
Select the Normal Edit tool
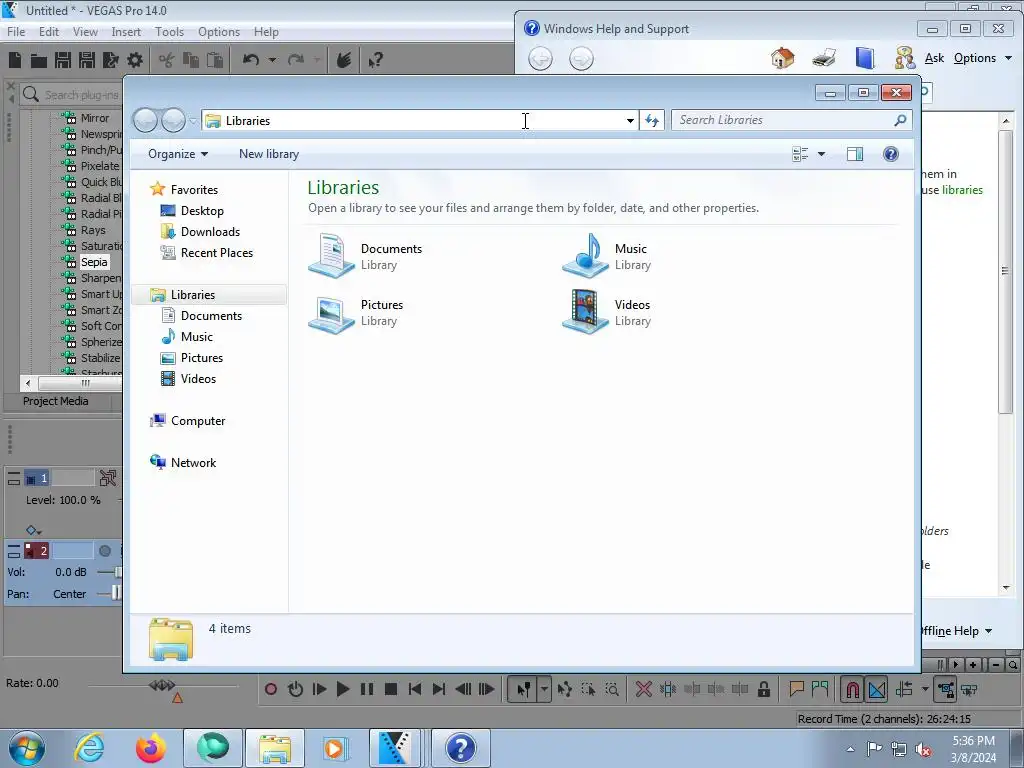pyautogui.click(x=523, y=689)
